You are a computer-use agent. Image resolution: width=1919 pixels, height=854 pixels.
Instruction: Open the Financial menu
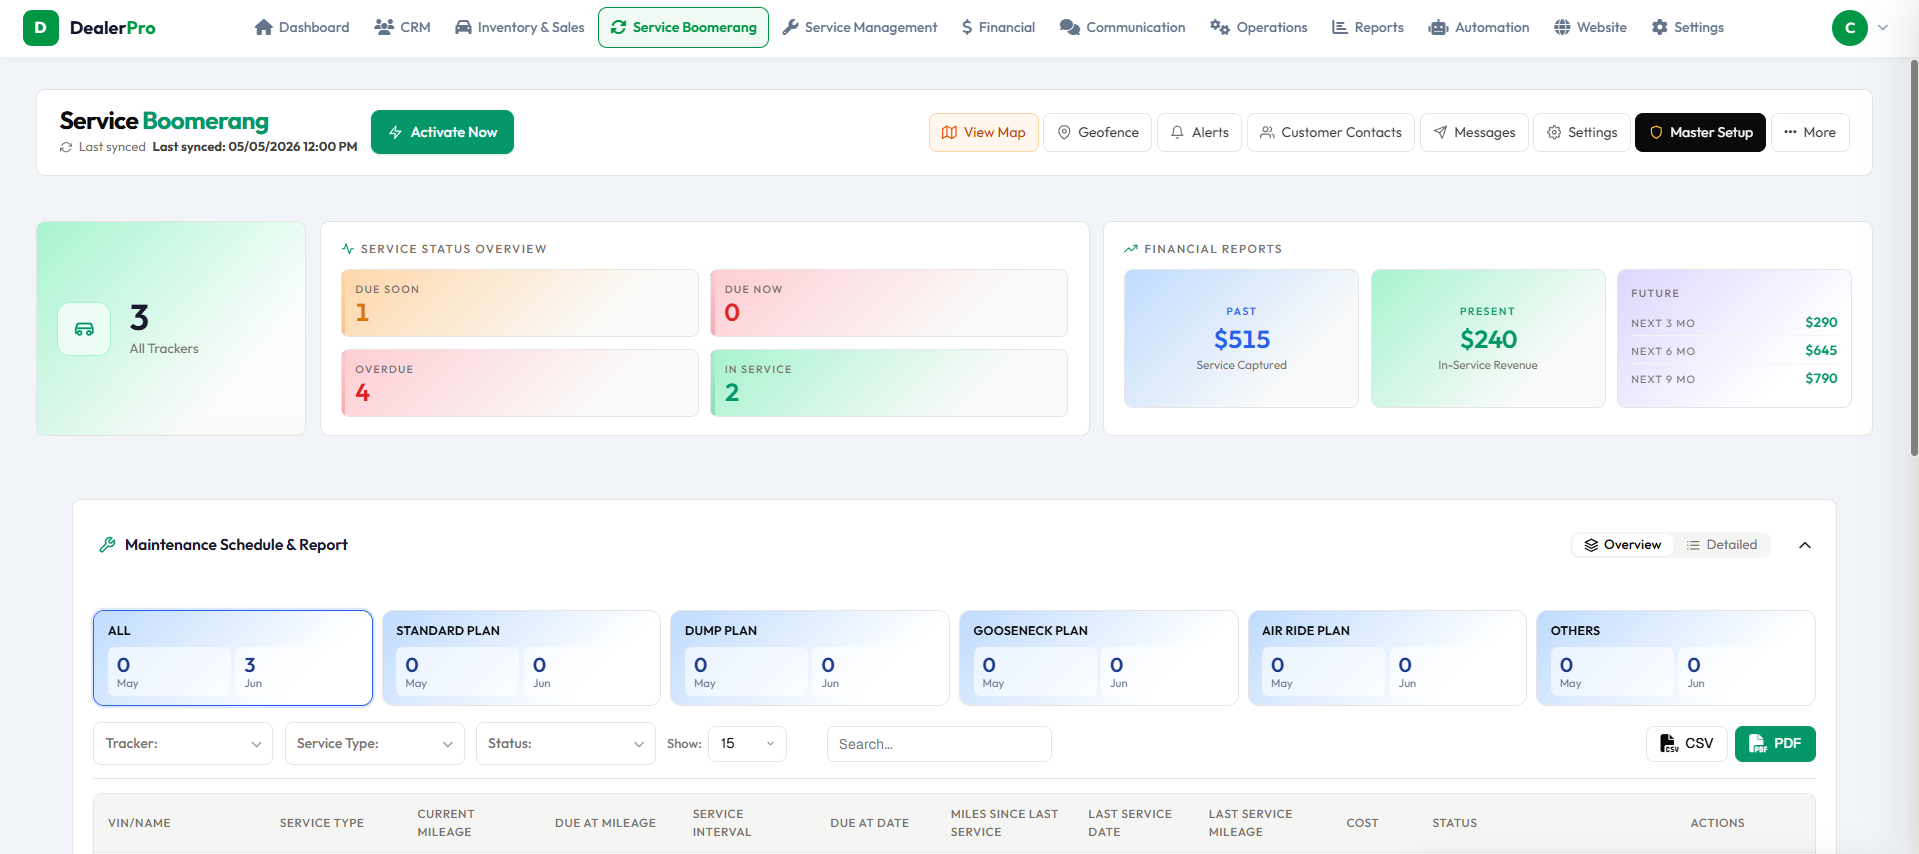click(998, 28)
